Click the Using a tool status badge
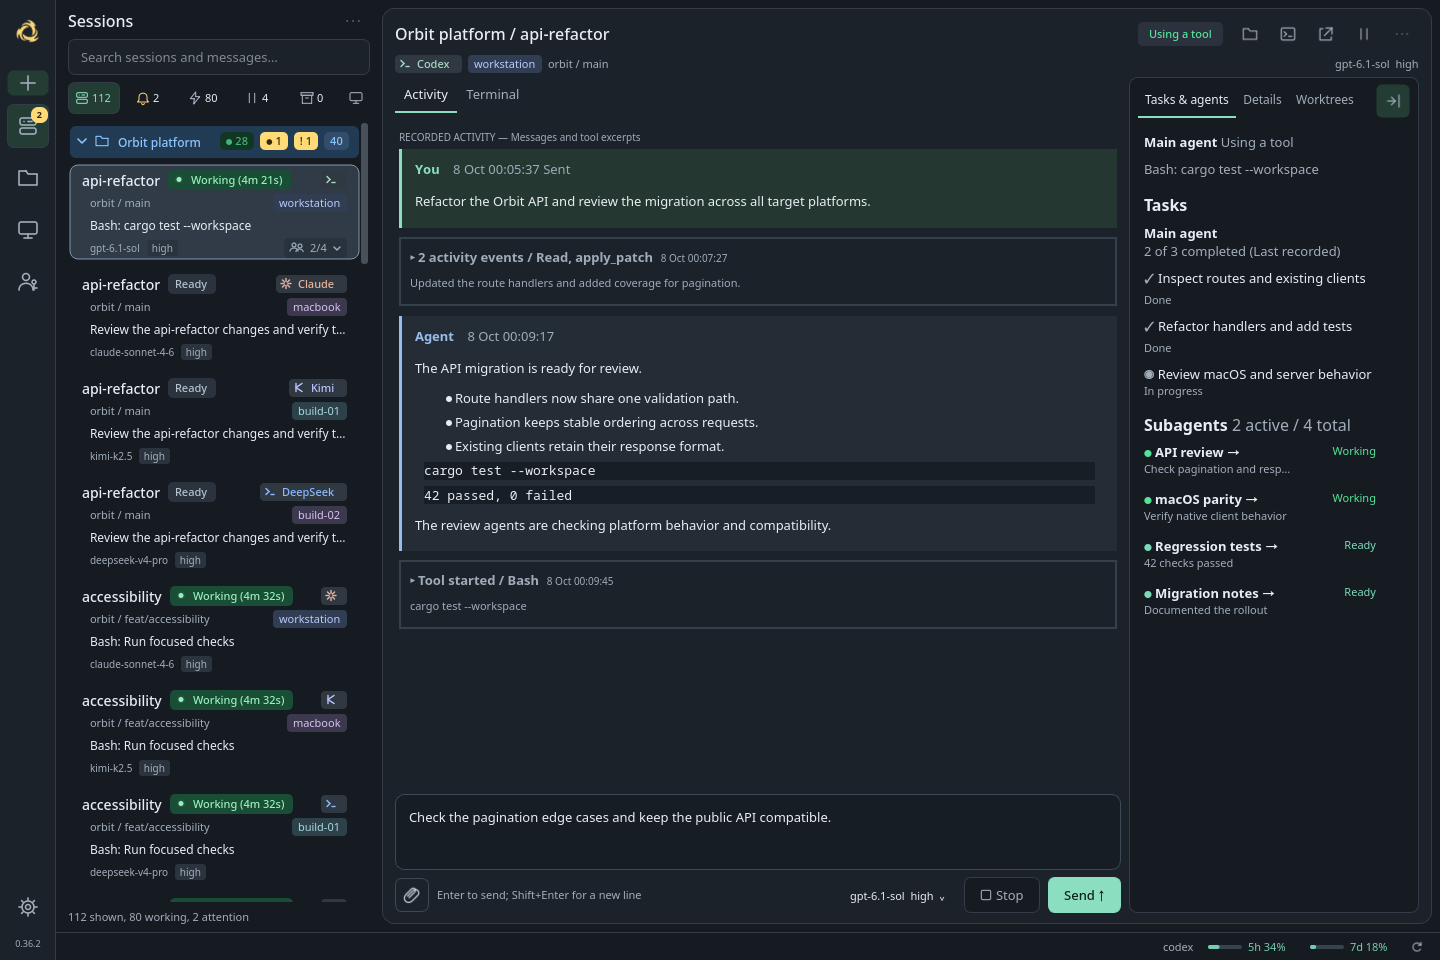1440x960 pixels. click(x=1180, y=34)
